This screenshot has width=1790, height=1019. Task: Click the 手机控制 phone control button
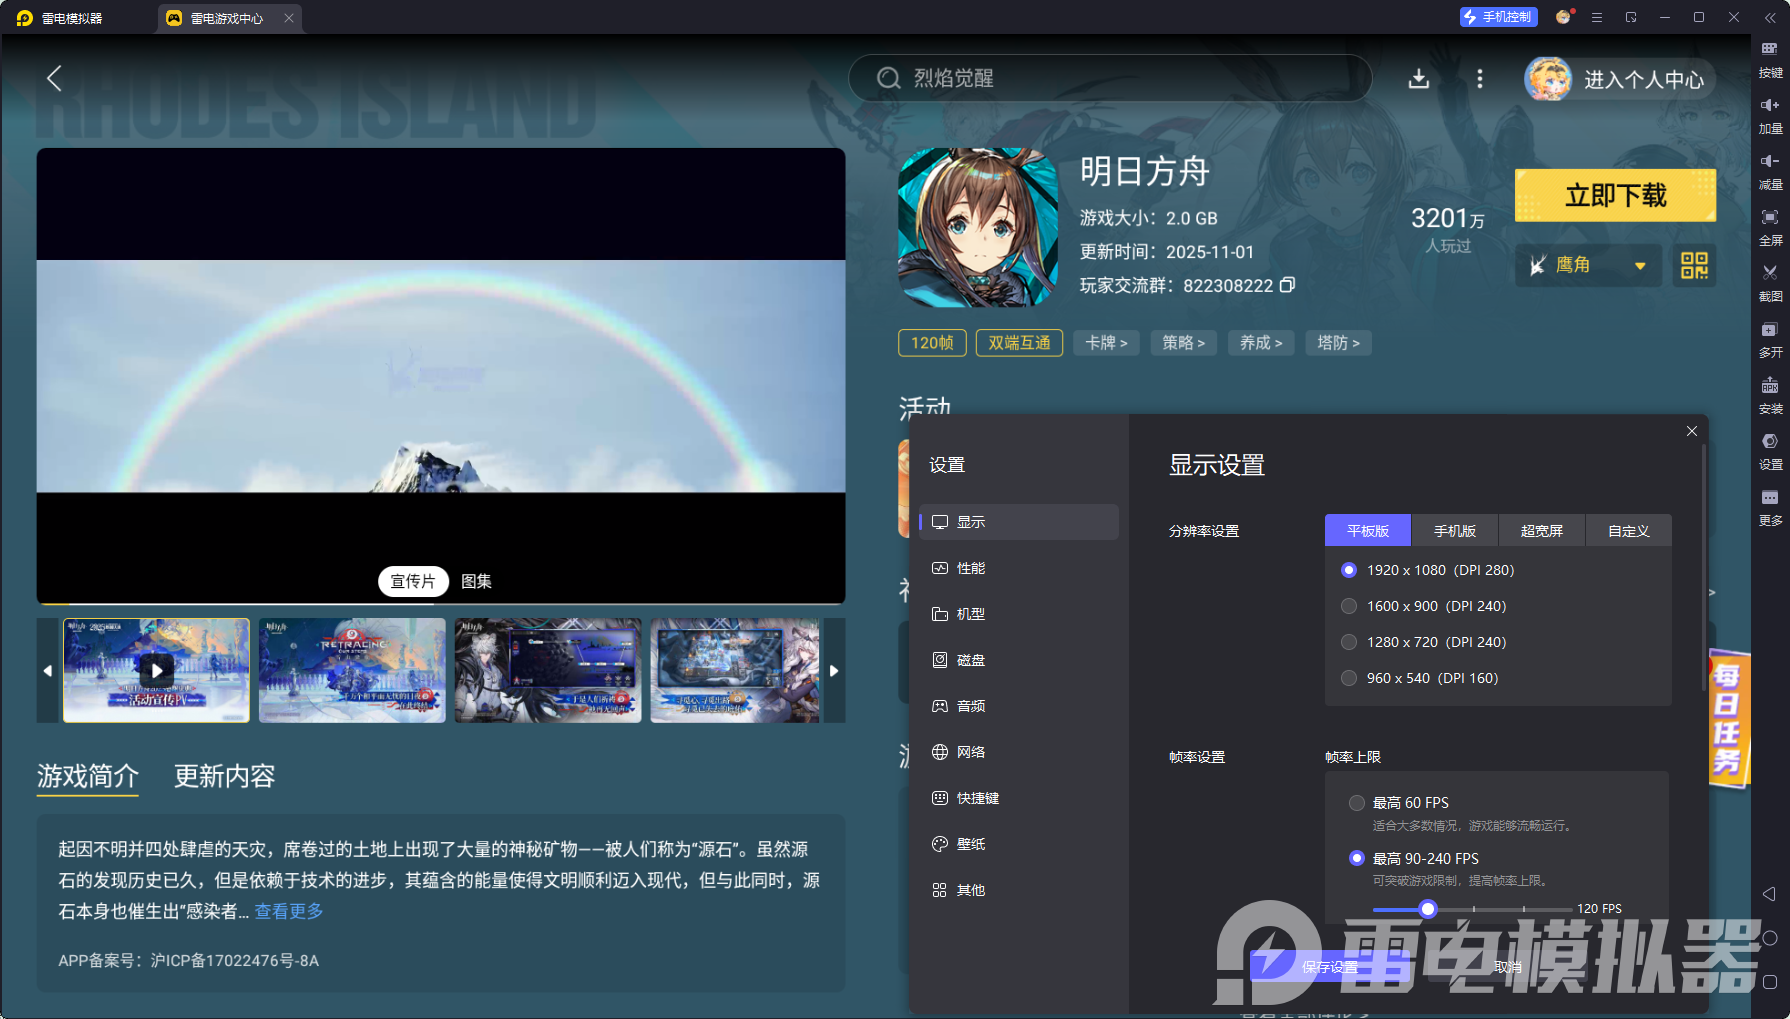1498,17
